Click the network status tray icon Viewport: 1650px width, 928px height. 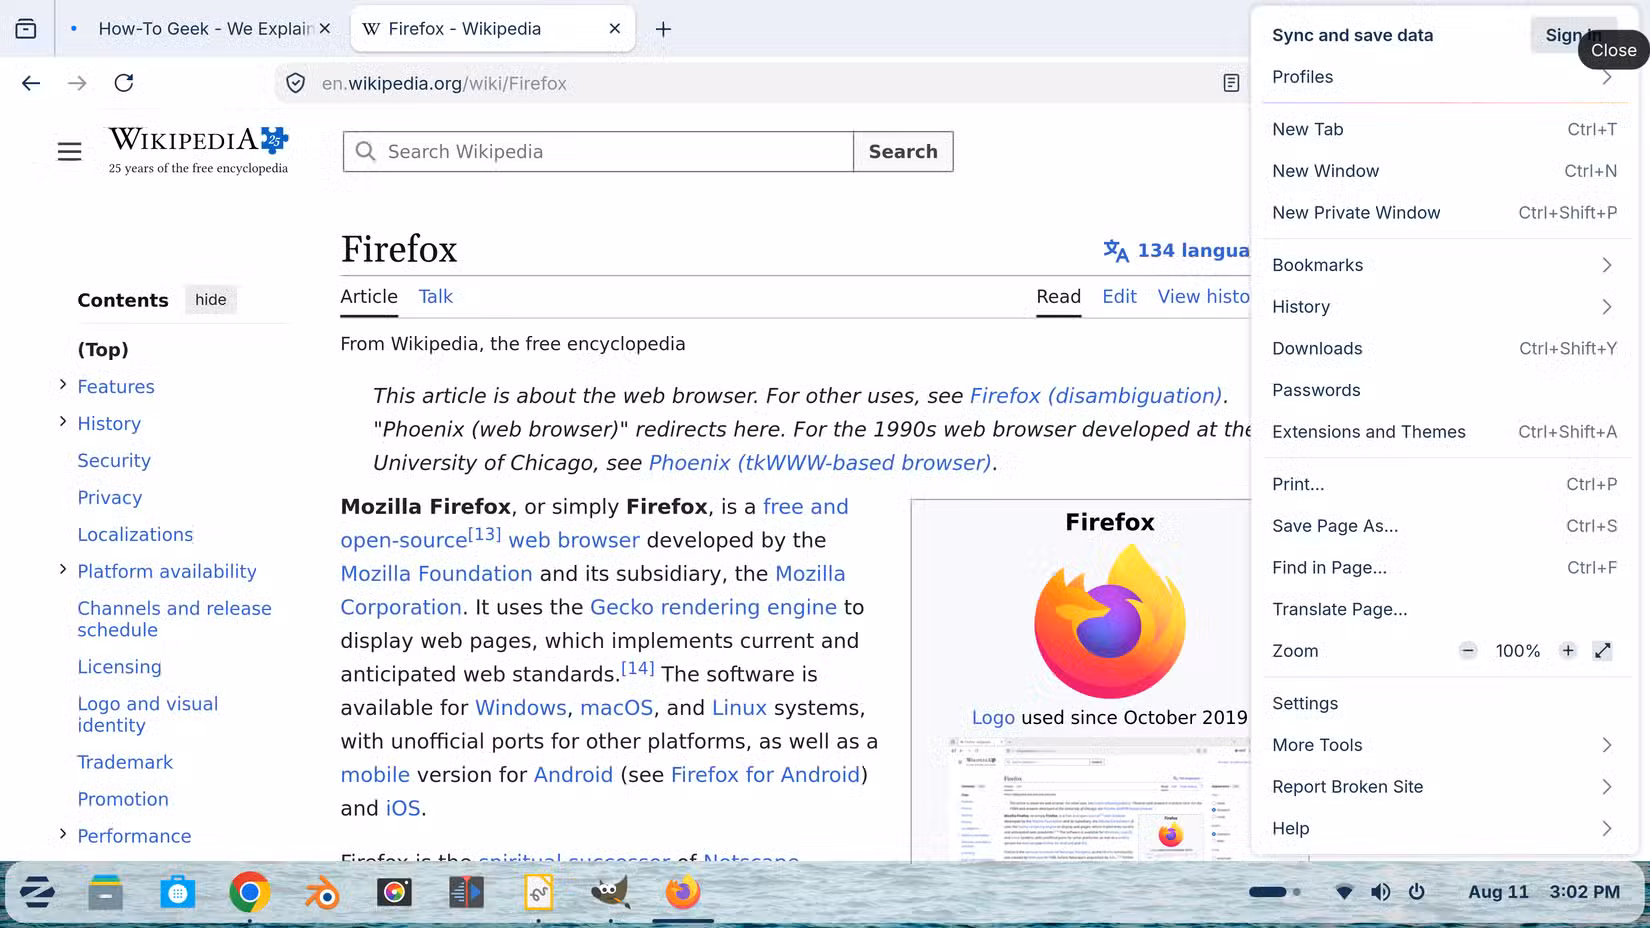click(x=1345, y=892)
